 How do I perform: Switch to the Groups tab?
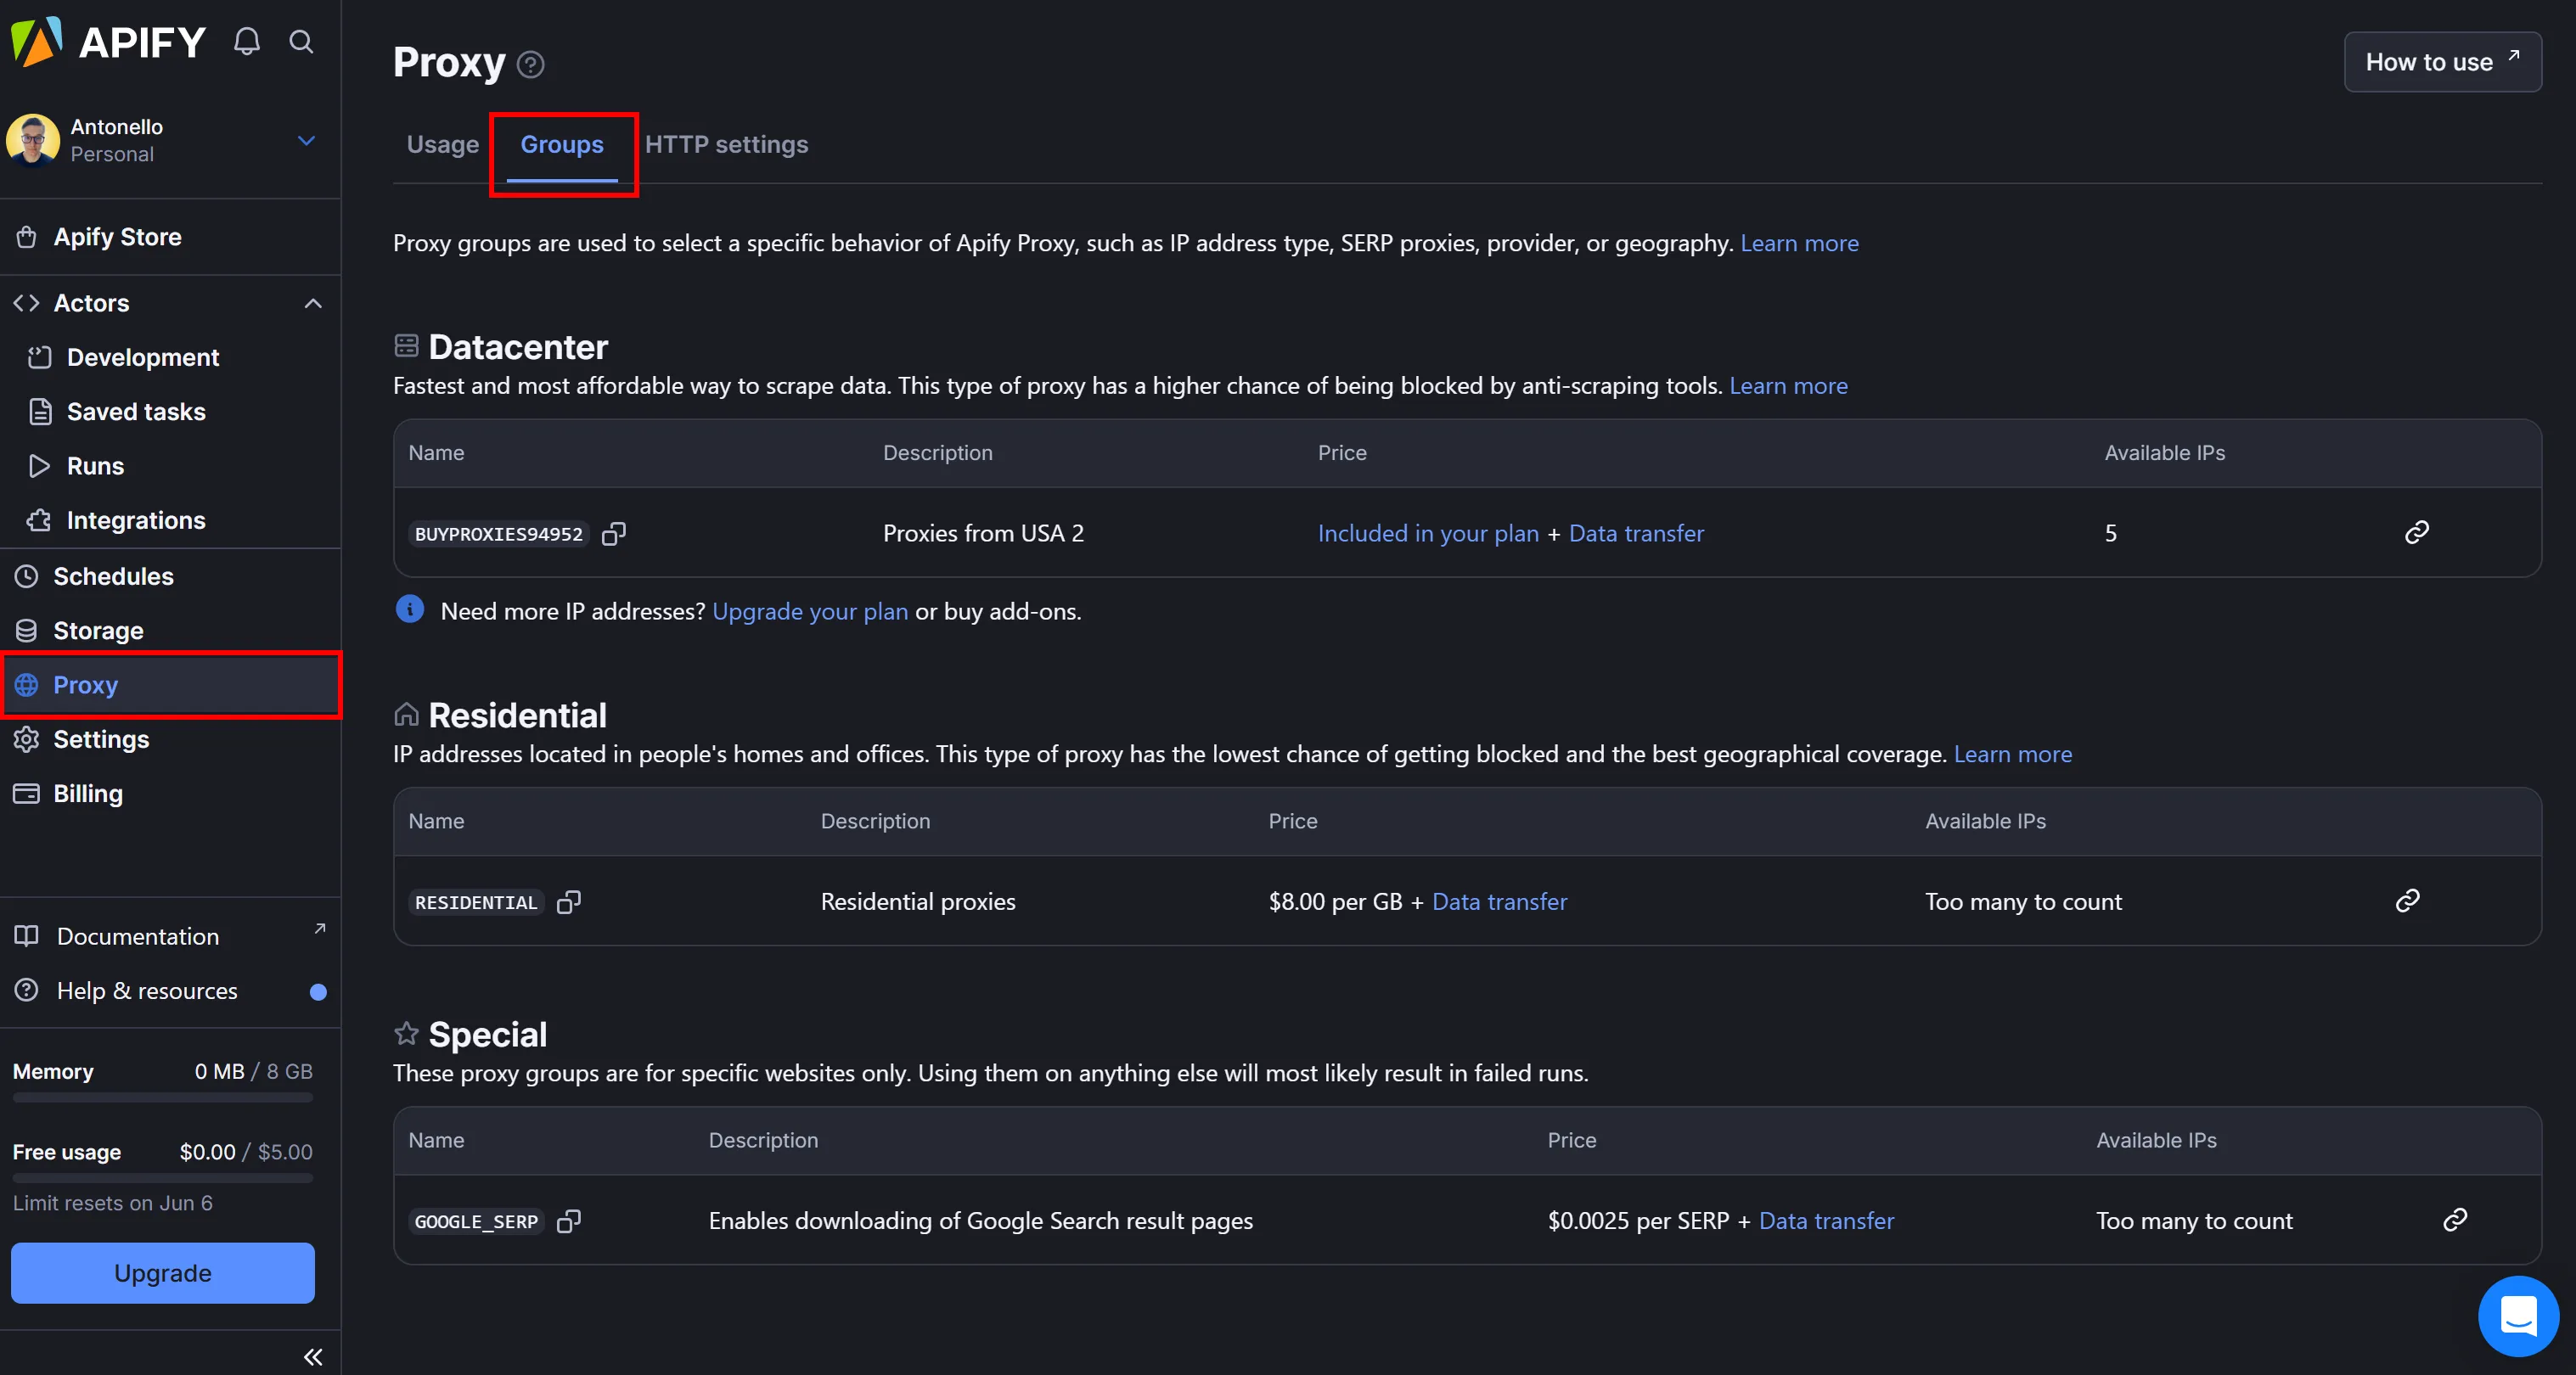point(562,145)
